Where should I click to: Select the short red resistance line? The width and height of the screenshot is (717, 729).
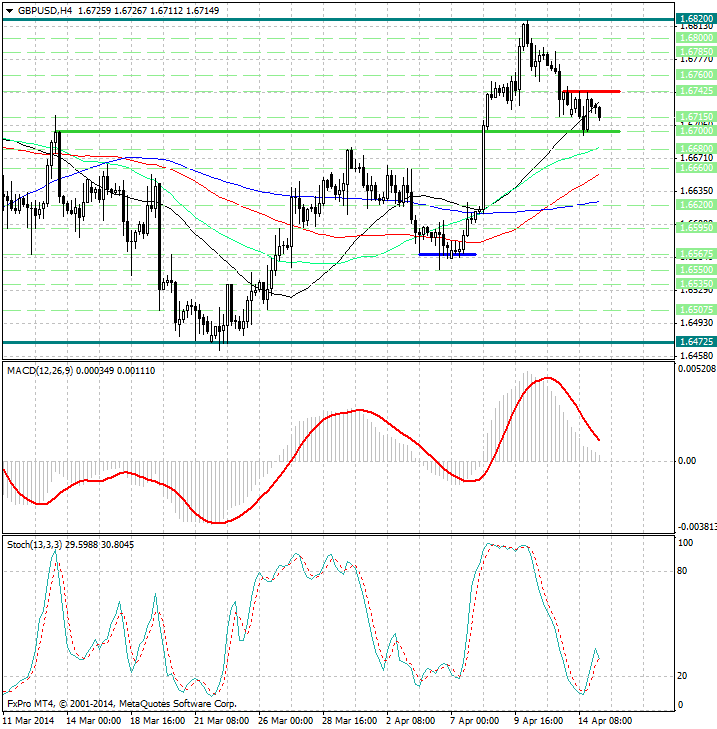pyautogui.click(x=592, y=91)
